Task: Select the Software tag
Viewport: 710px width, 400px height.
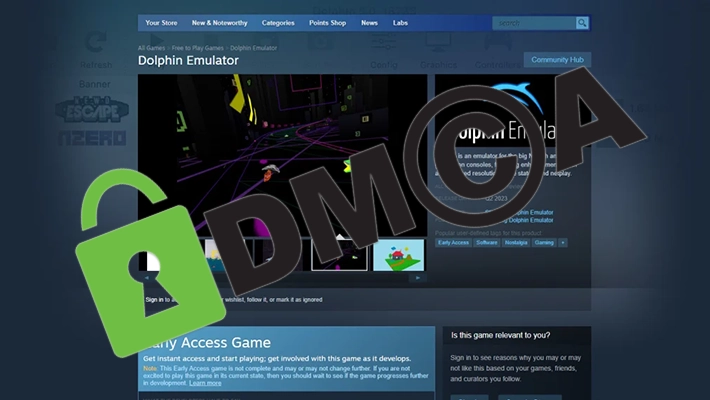Action: [487, 242]
